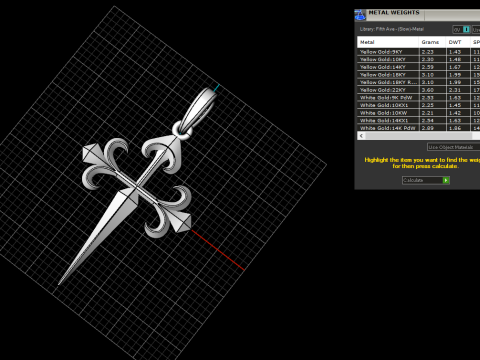Select the White Gold:14K PdW row
480x360 pixels.
[419, 128]
